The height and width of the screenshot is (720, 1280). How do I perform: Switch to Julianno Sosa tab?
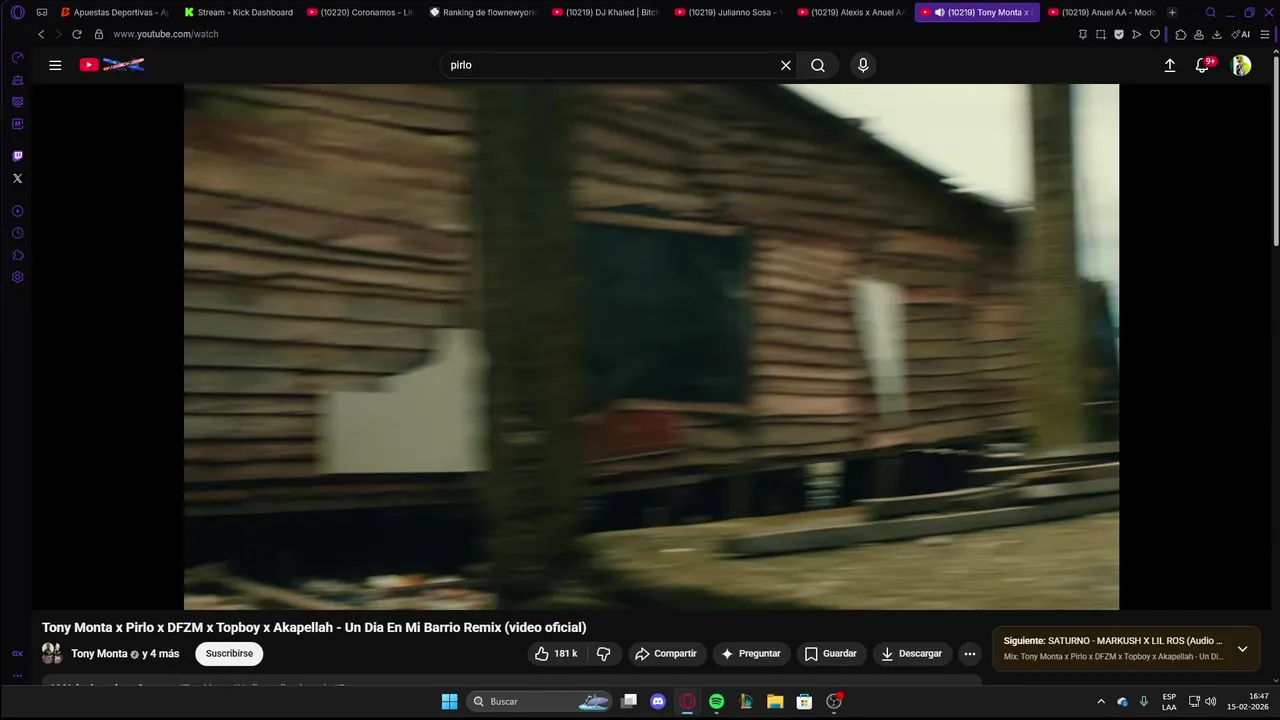[730, 13]
